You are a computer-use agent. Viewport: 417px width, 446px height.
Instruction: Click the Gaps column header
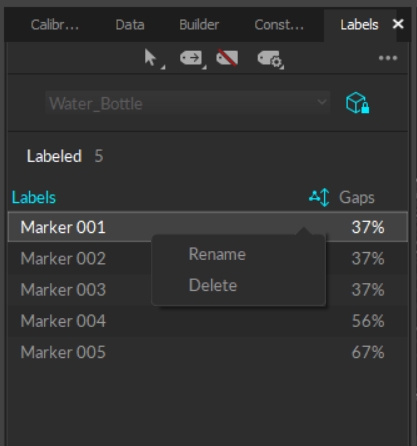[357, 198]
